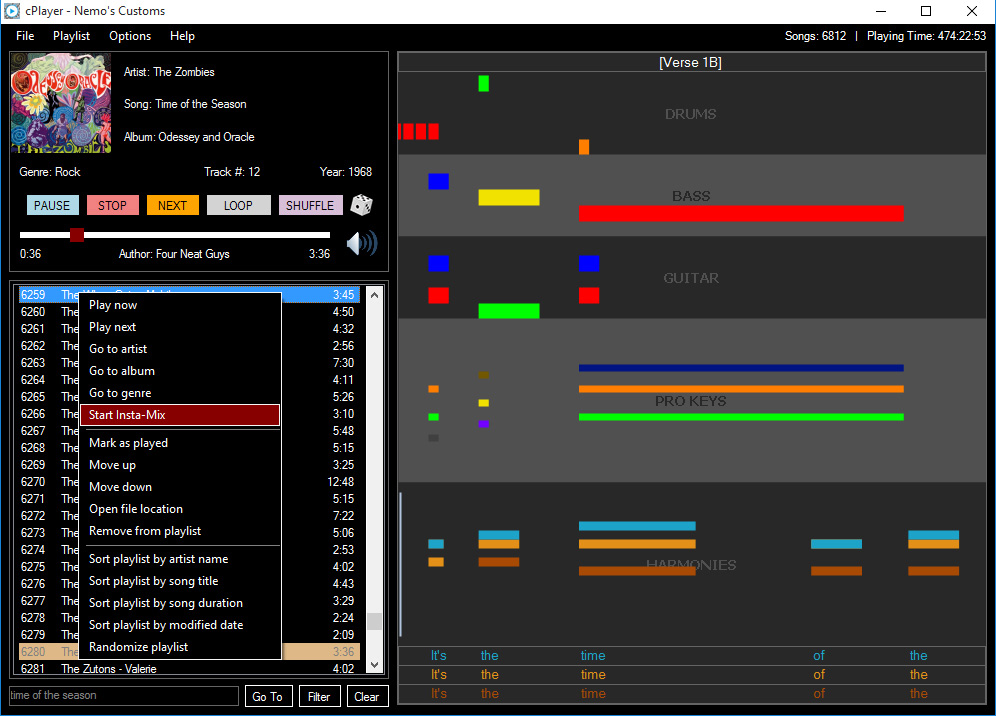Open the Options menu
The height and width of the screenshot is (716, 996).
(x=130, y=36)
